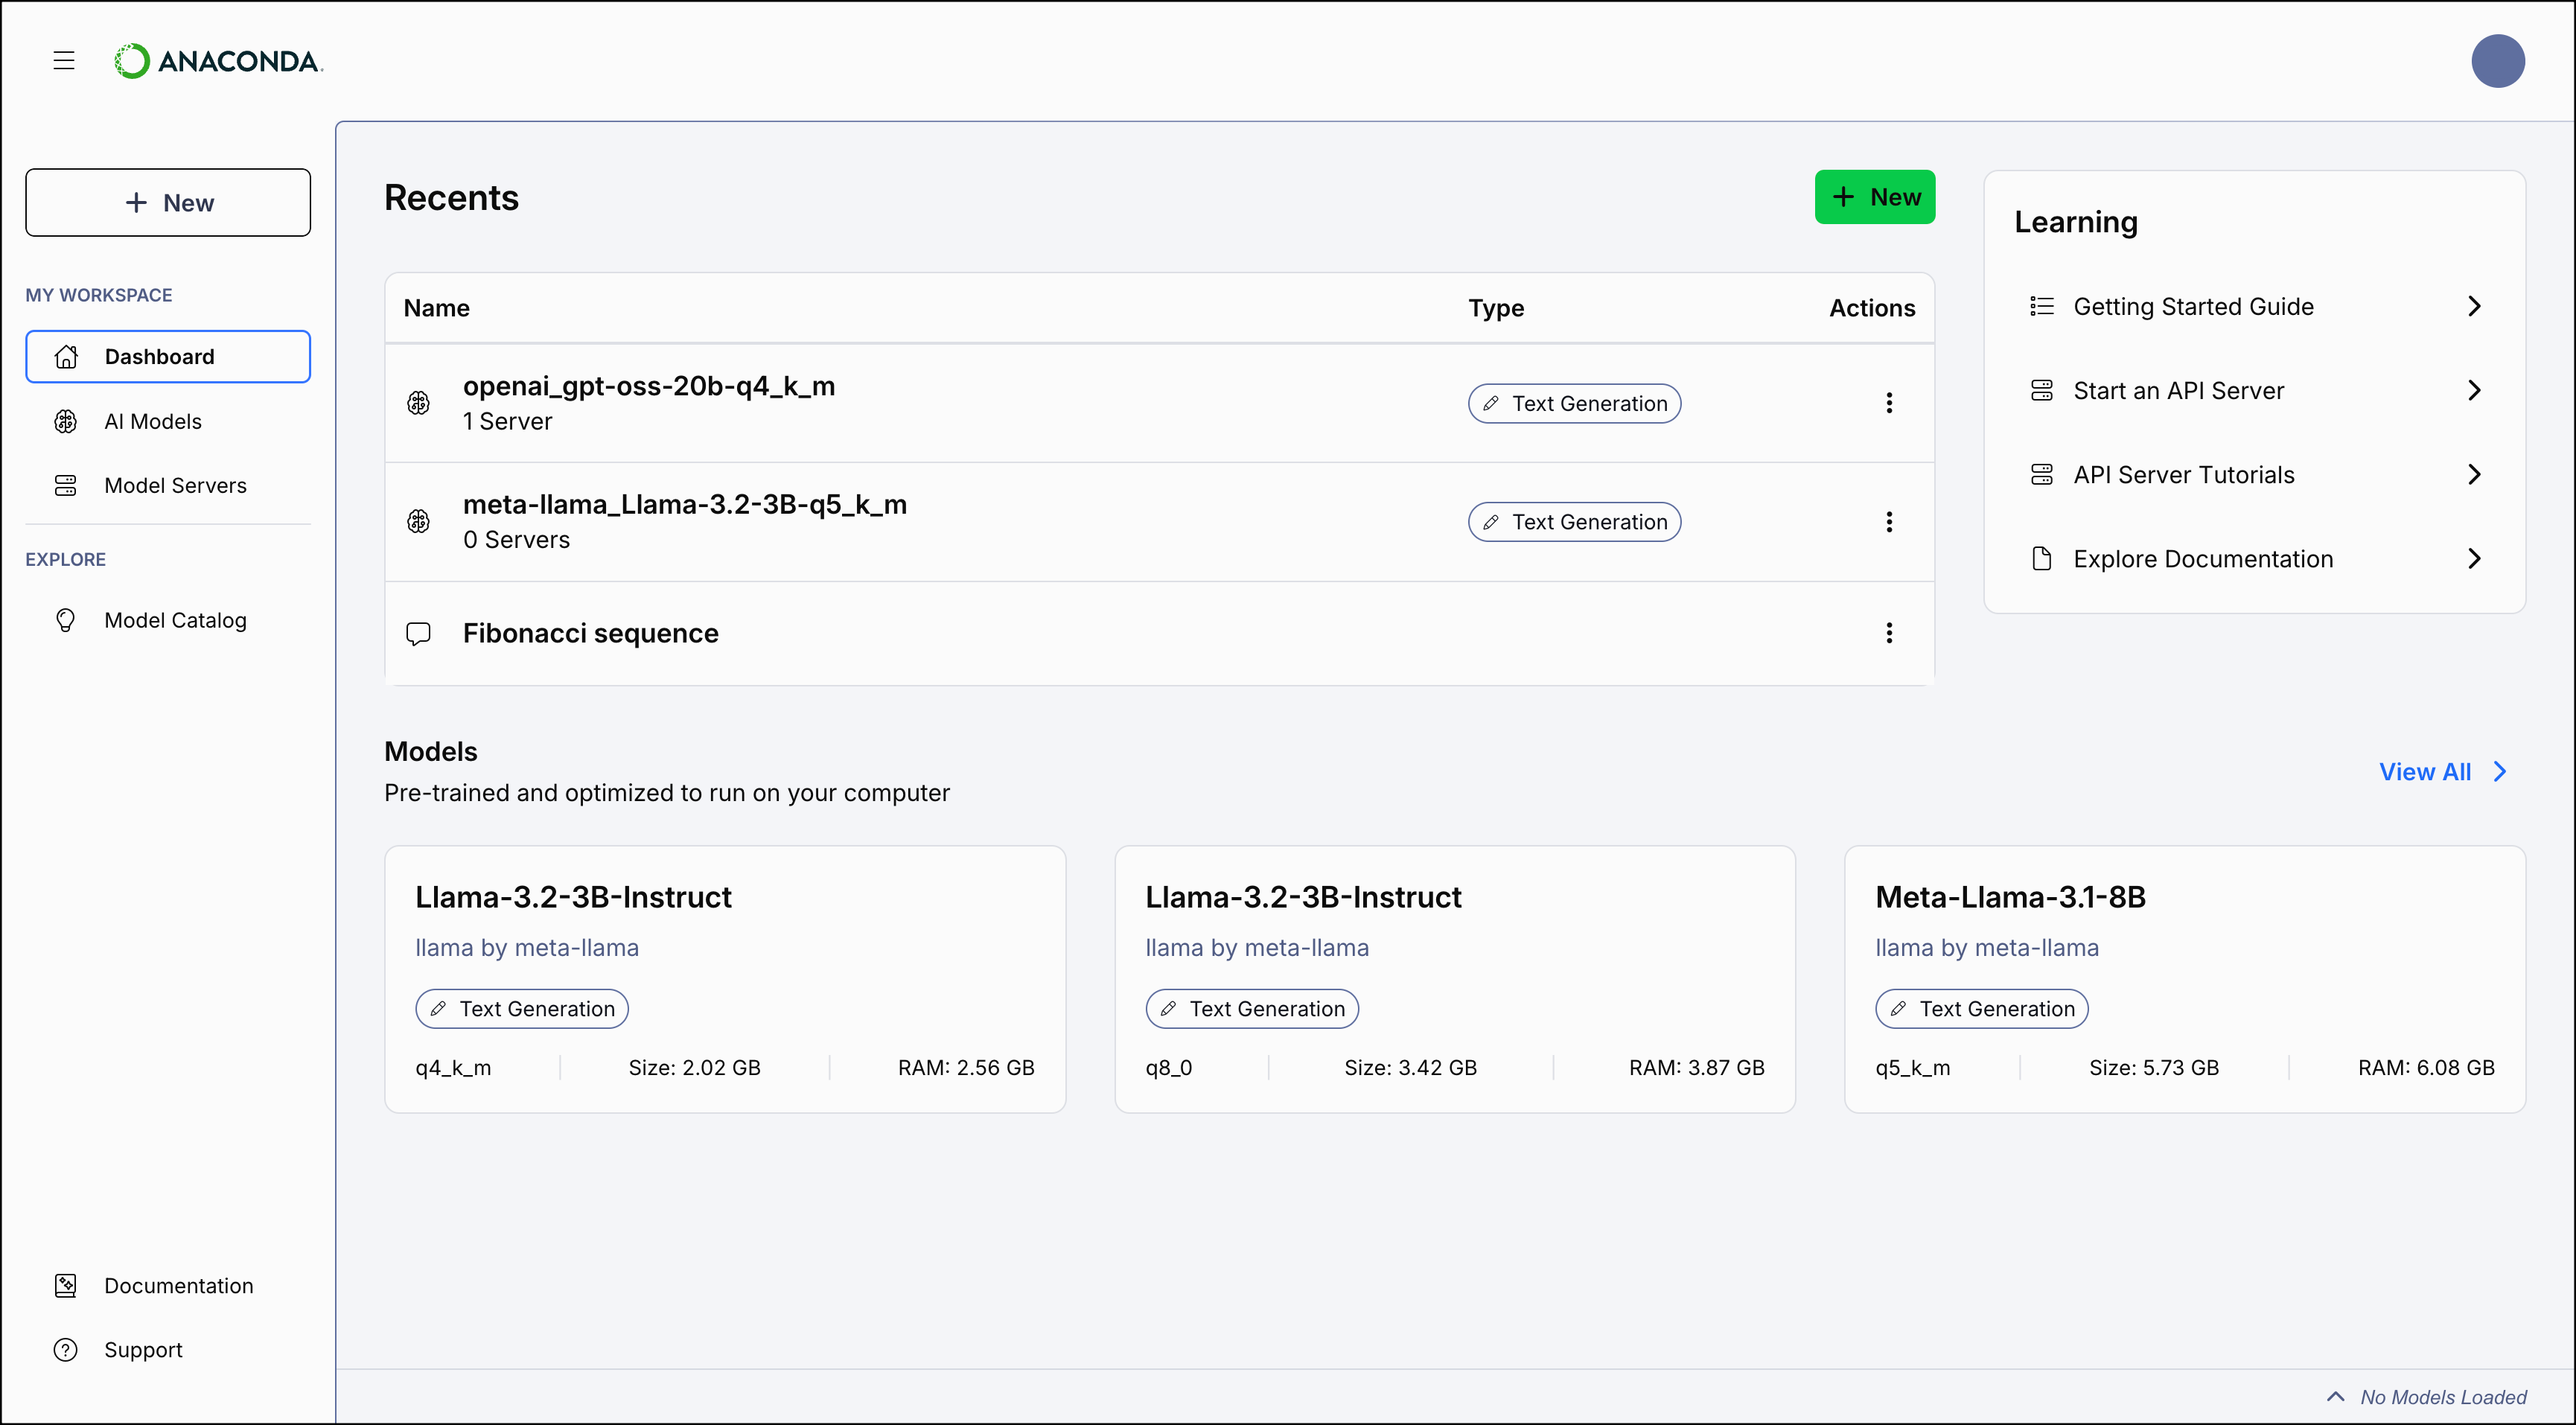Click the Start an API Server icon

[2042, 390]
